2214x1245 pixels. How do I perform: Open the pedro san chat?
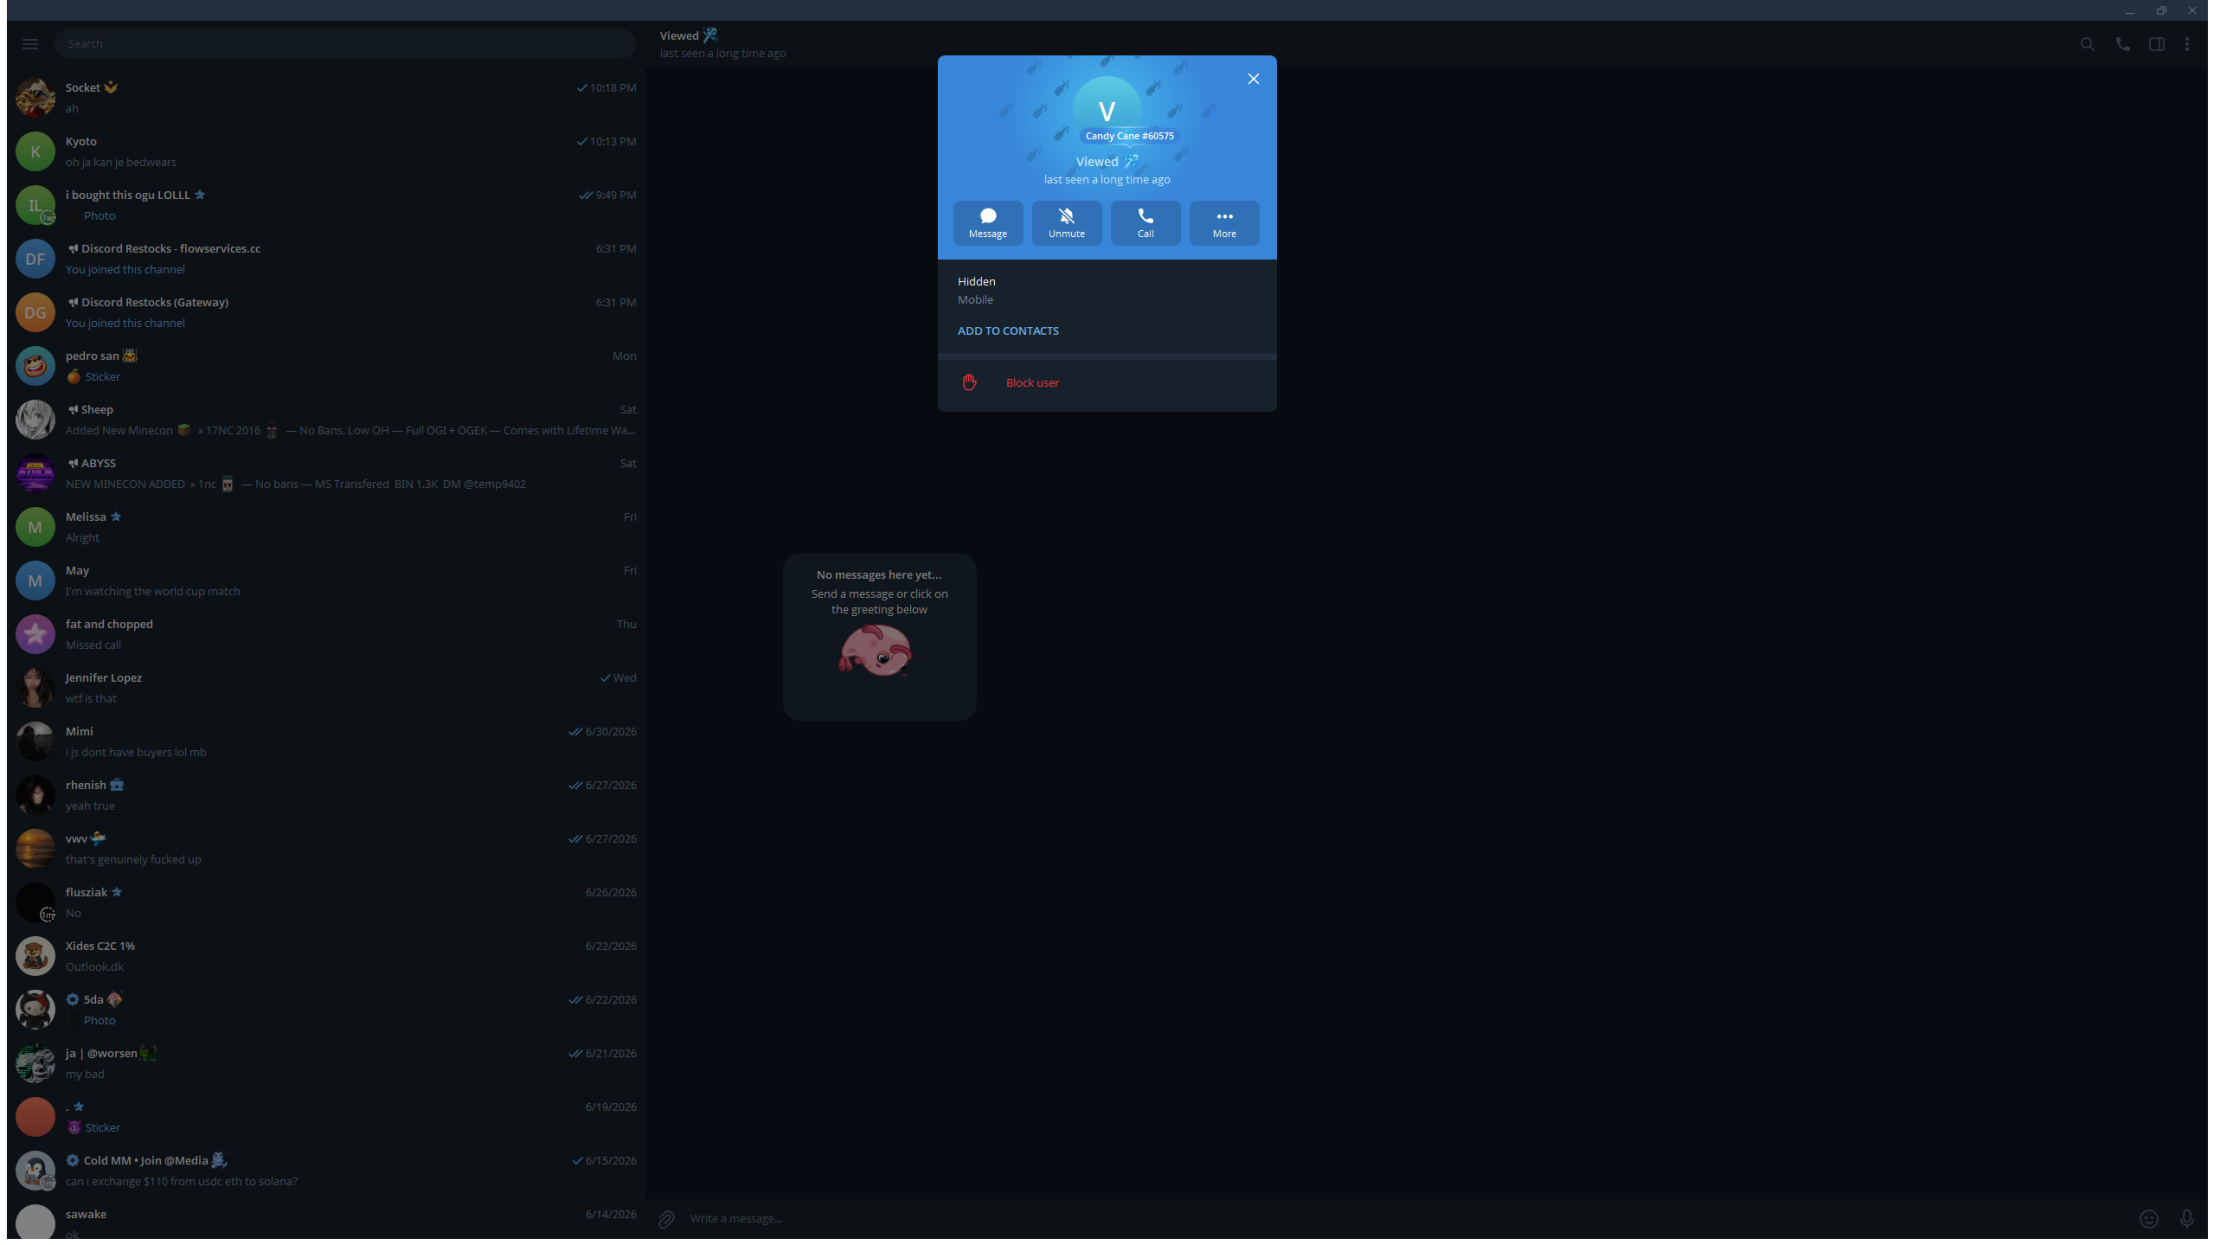tap(326, 366)
